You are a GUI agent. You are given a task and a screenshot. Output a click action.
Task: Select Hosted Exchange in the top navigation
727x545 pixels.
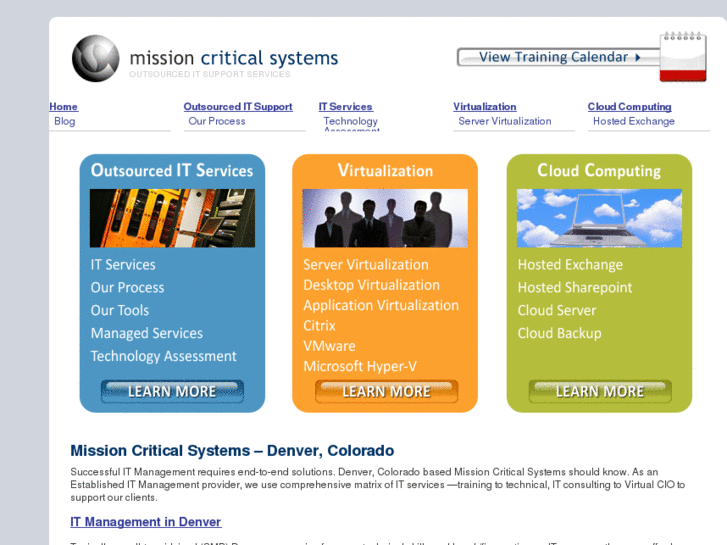click(633, 121)
